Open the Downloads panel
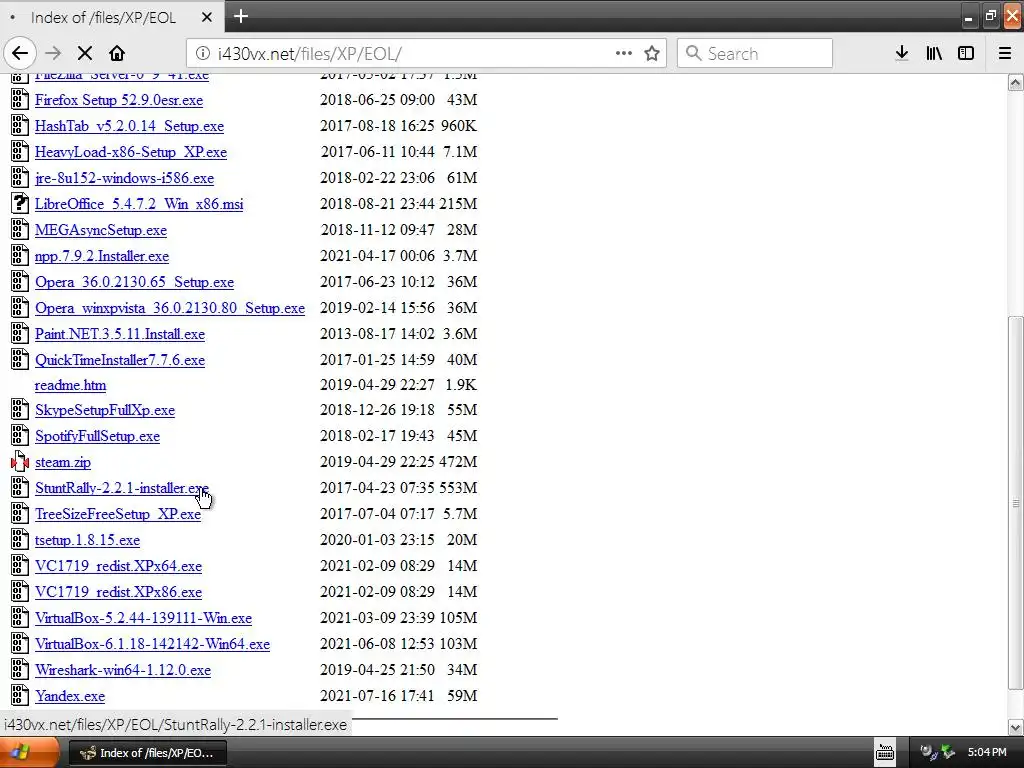 click(902, 54)
